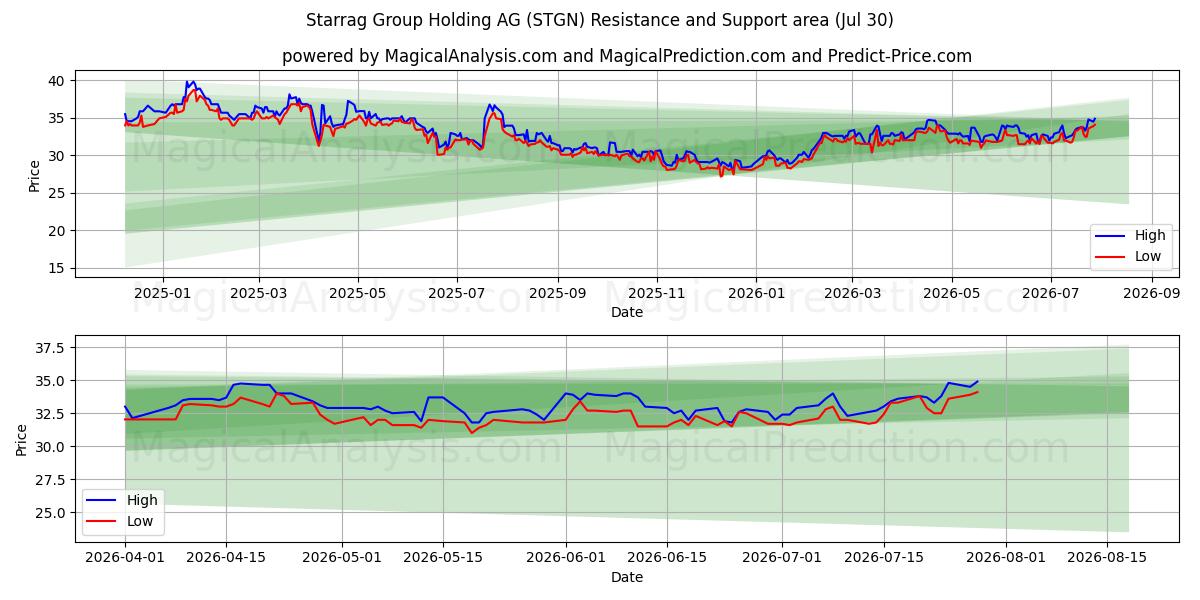Click the top chart x-axis label 2026-07
The height and width of the screenshot is (600, 1200).
1050,294
